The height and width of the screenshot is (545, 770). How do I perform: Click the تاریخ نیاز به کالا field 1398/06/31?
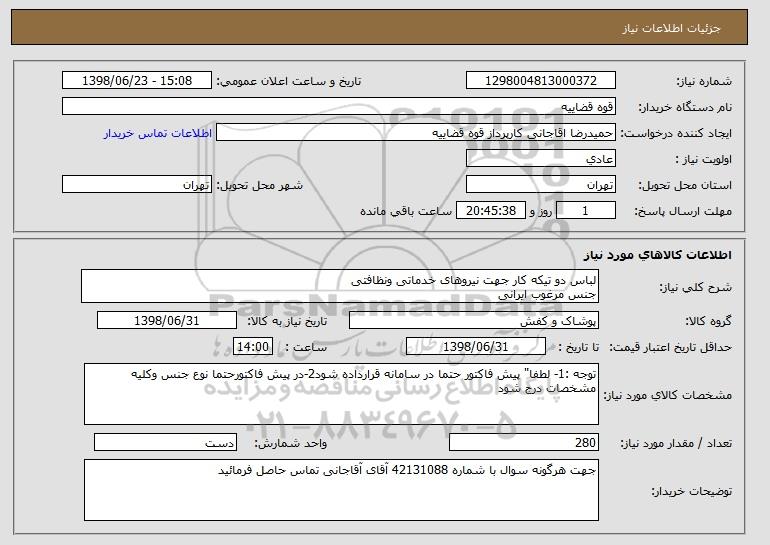167,321
